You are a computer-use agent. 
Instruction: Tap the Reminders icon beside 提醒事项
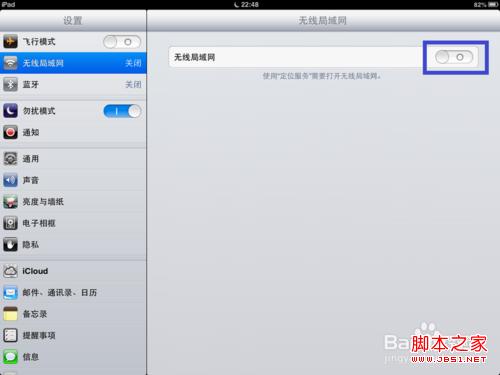[x=10, y=335]
